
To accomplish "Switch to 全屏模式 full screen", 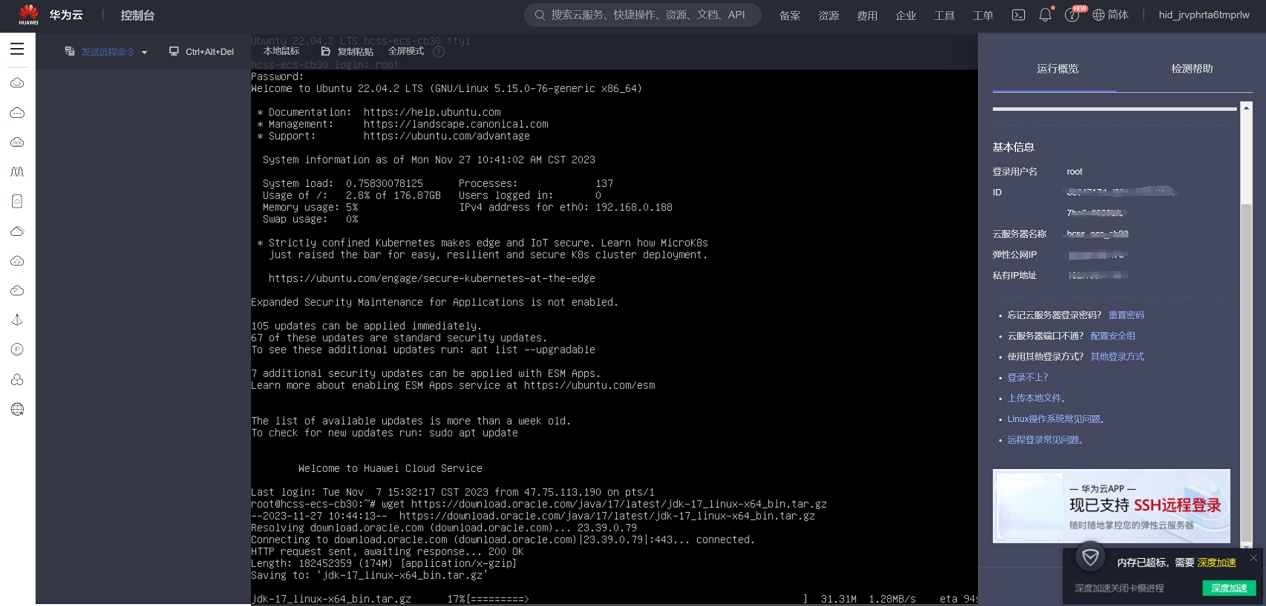I will [406, 51].
